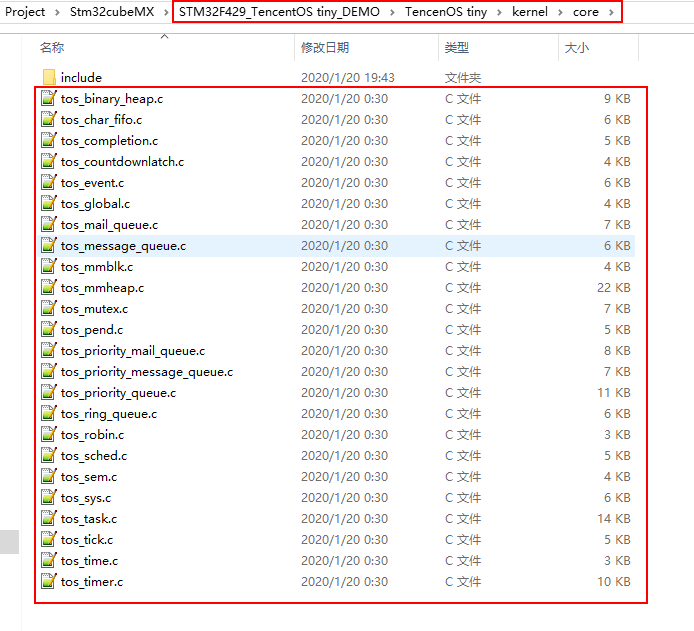
Task: Click the tos_event.c file icon
Action: [49, 182]
